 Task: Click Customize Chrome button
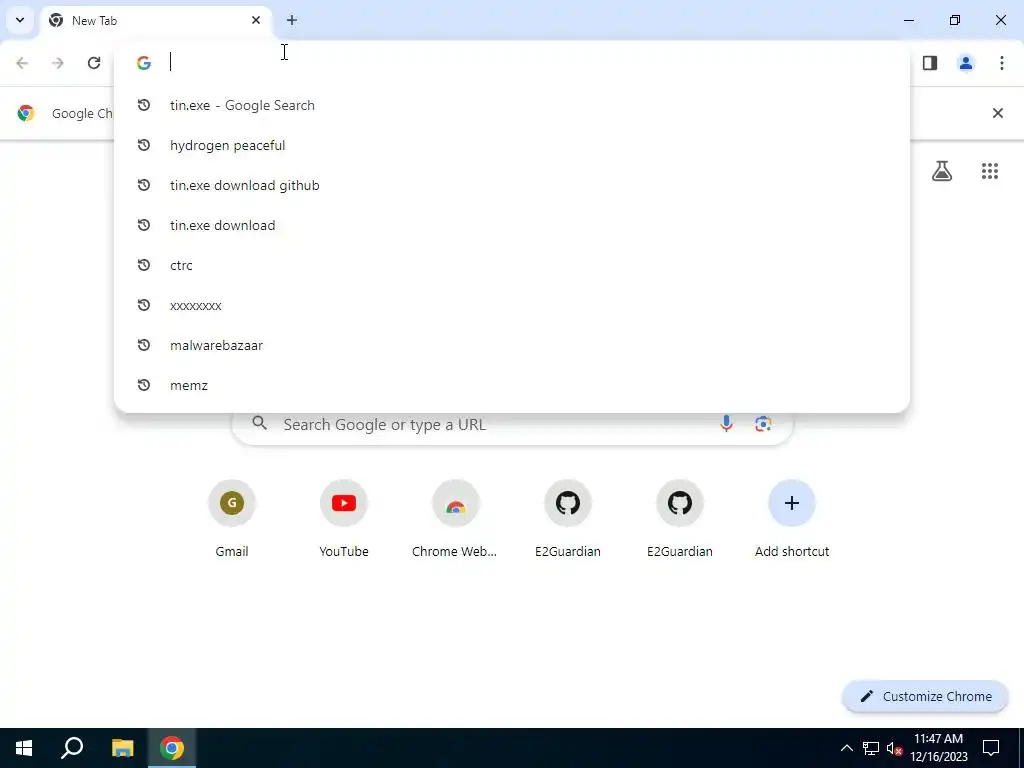click(x=925, y=696)
